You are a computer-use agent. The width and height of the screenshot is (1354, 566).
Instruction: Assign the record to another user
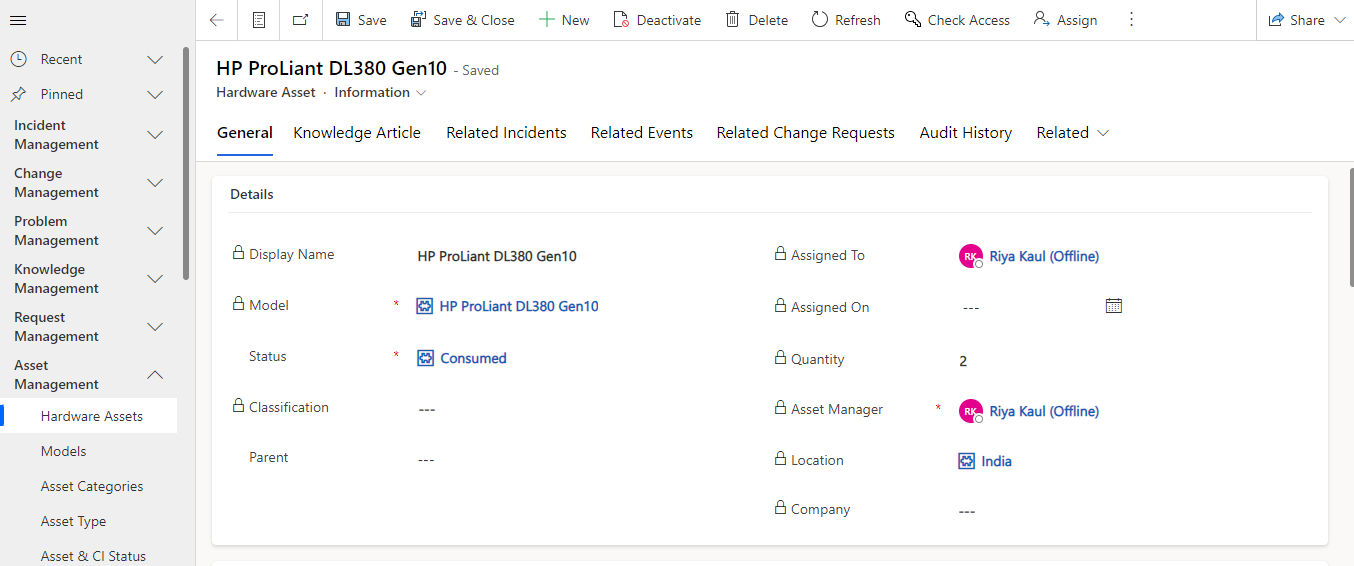click(1065, 20)
